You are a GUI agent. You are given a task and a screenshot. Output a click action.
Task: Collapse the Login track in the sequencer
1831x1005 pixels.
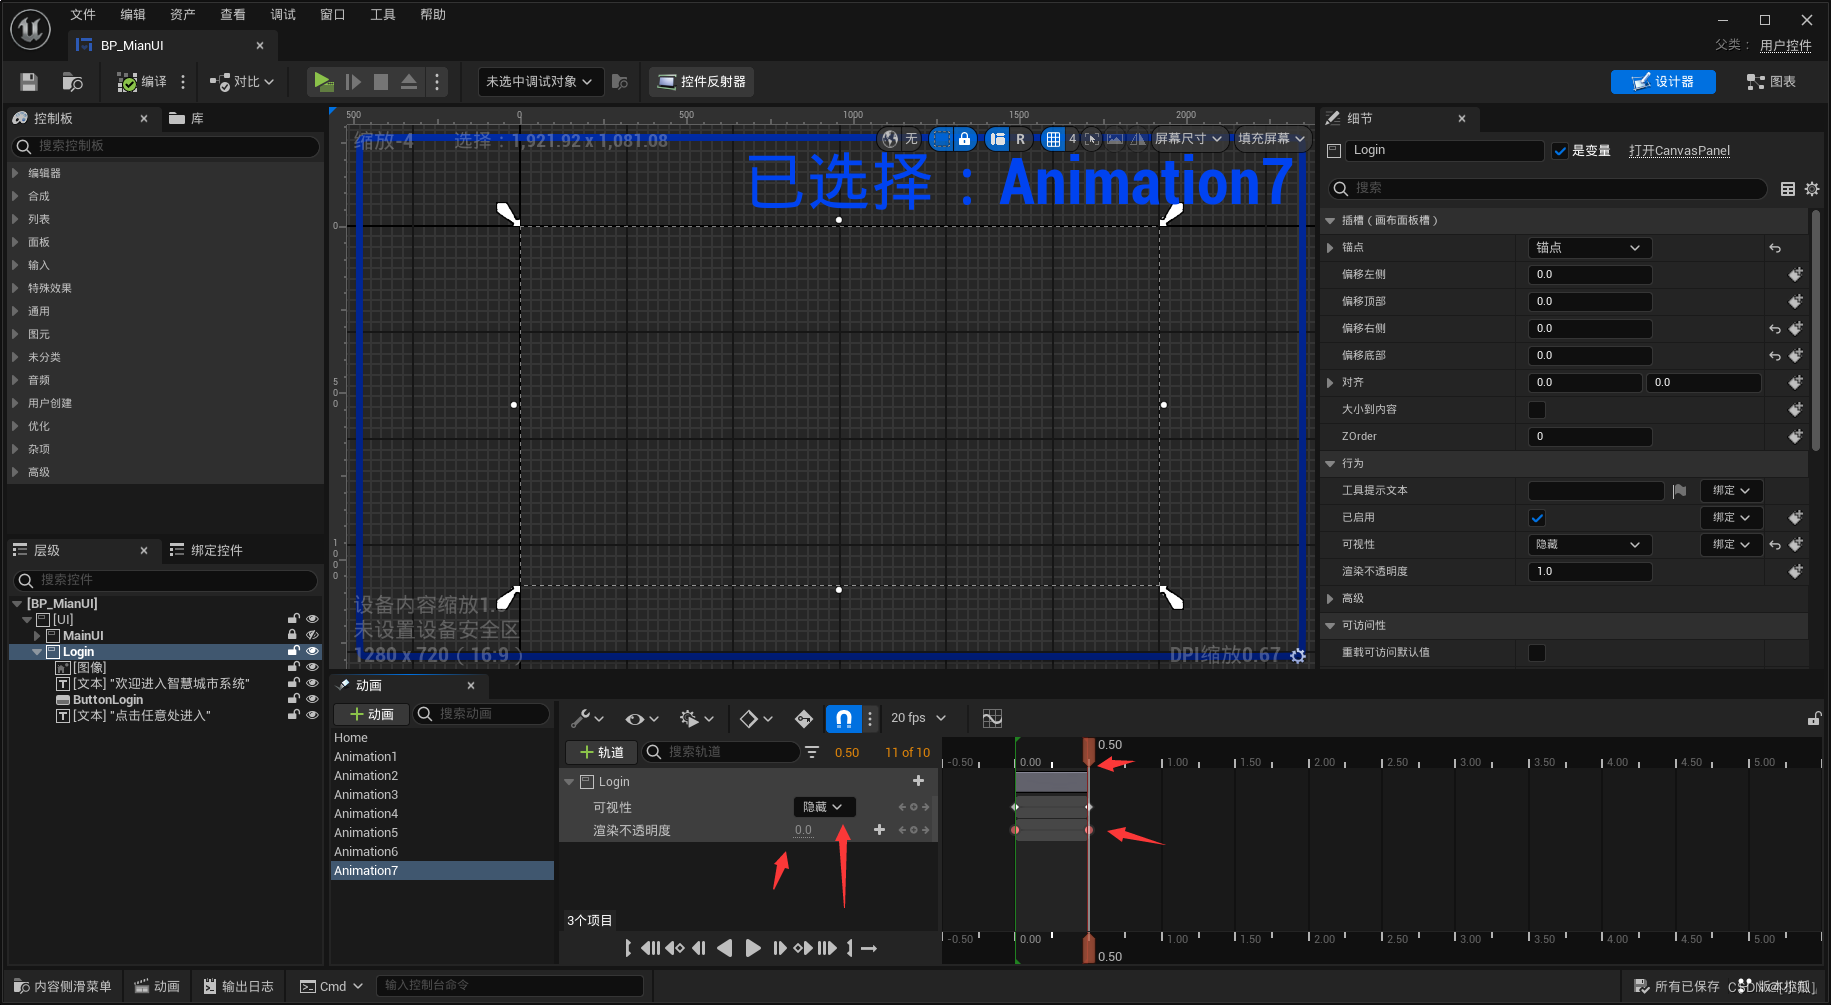pos(569,782)
